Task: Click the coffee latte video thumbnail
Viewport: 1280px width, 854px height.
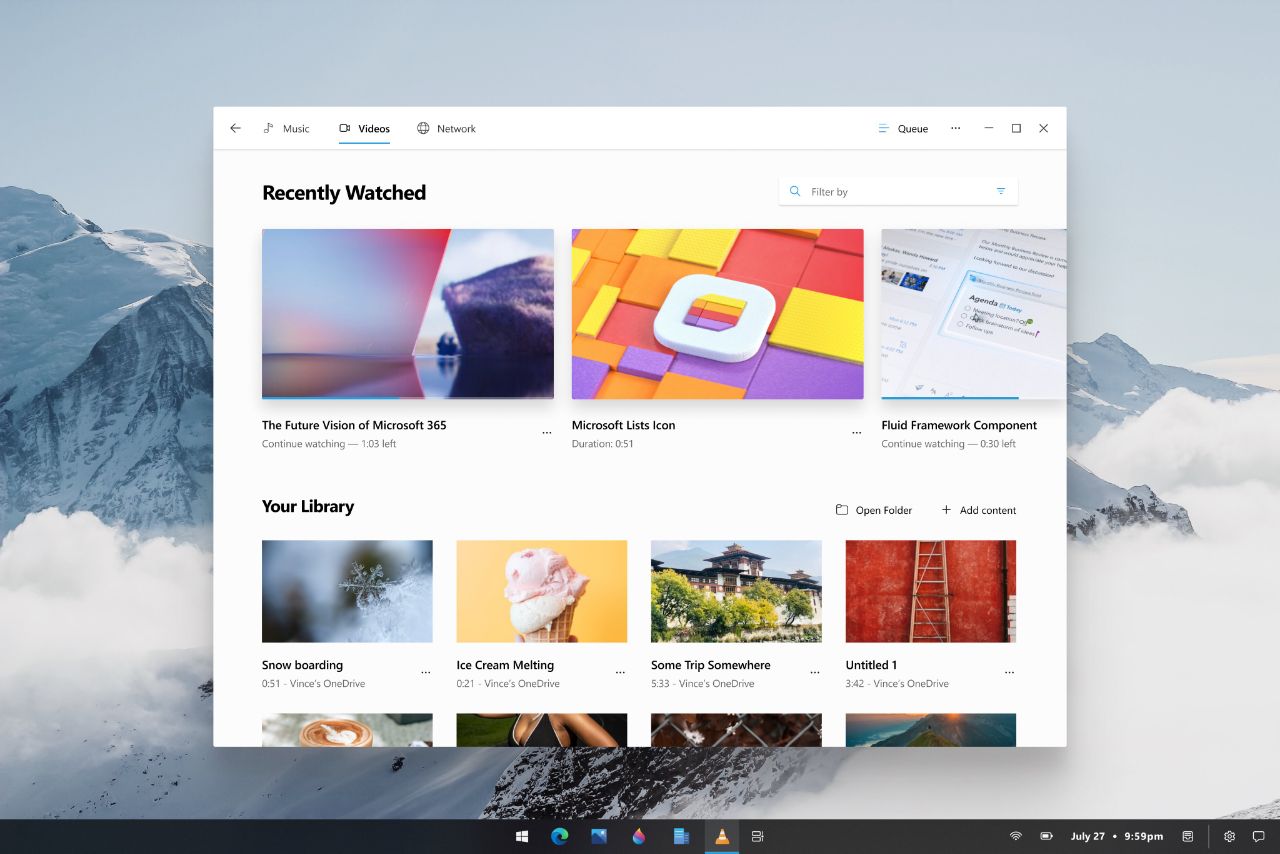Action: (347, 730)
